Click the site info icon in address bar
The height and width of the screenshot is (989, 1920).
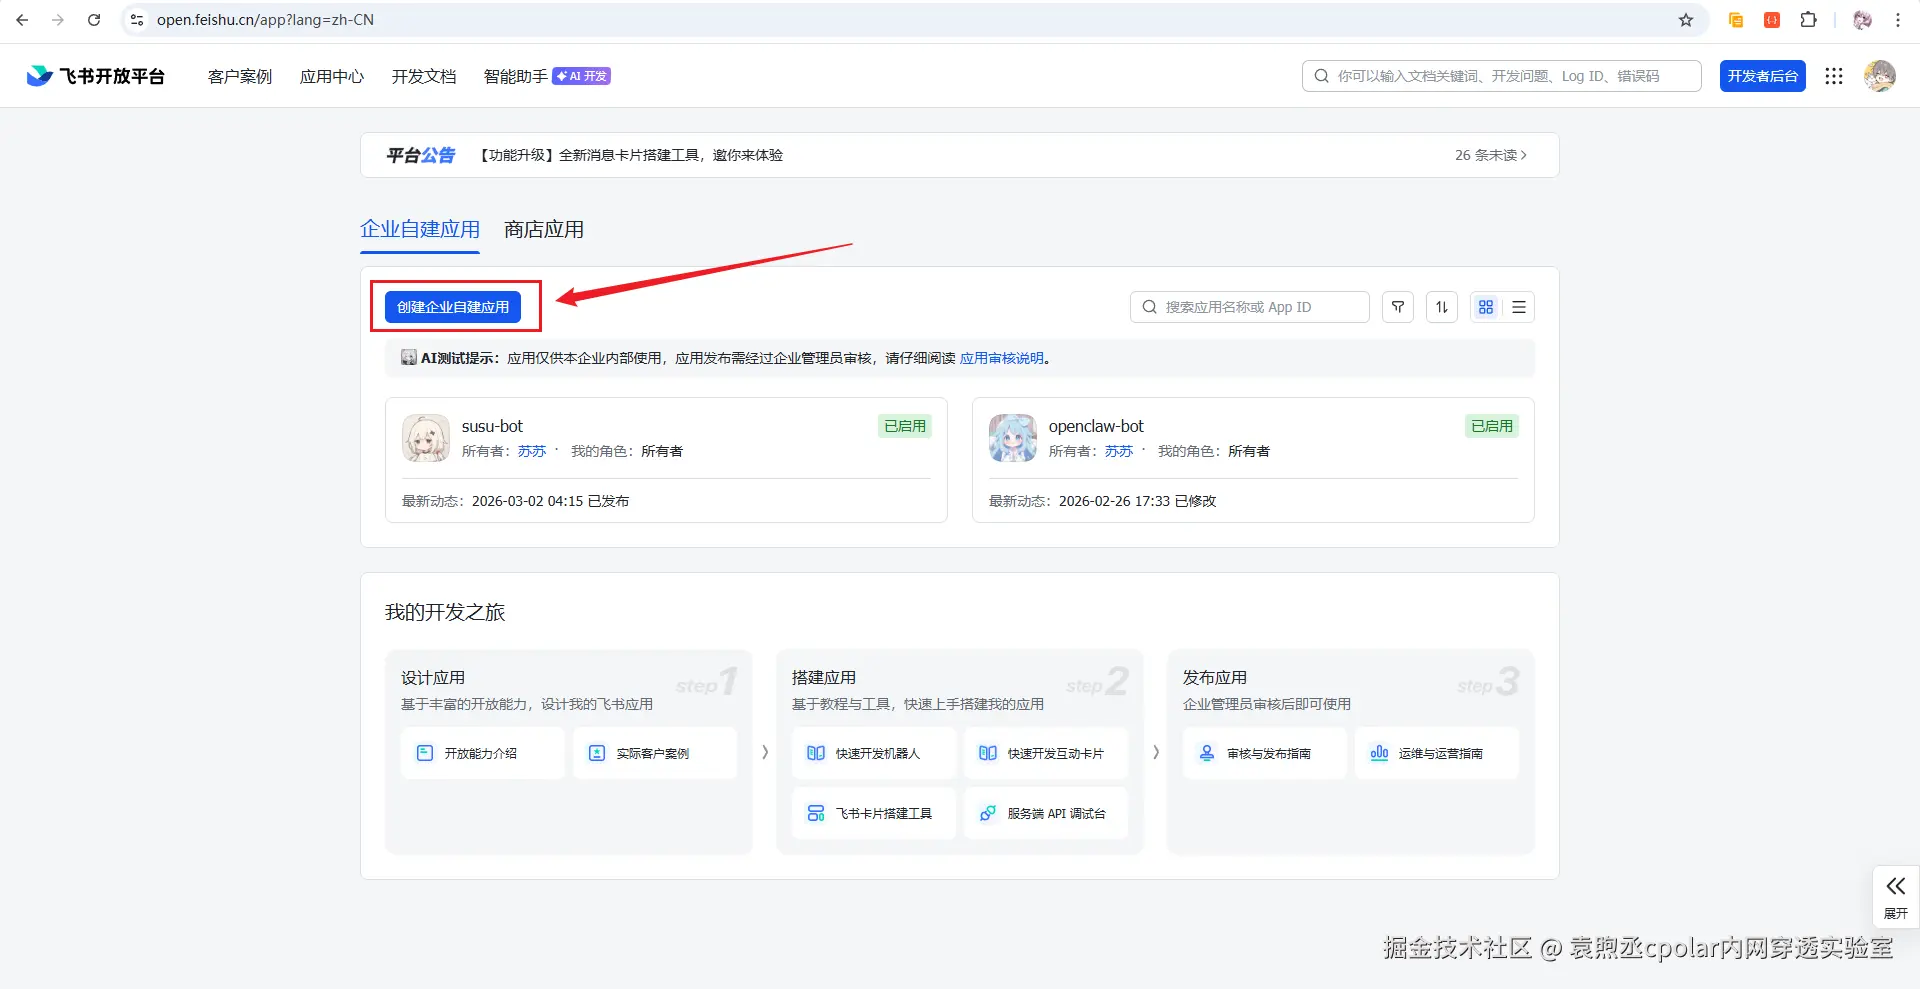point(137,20)
